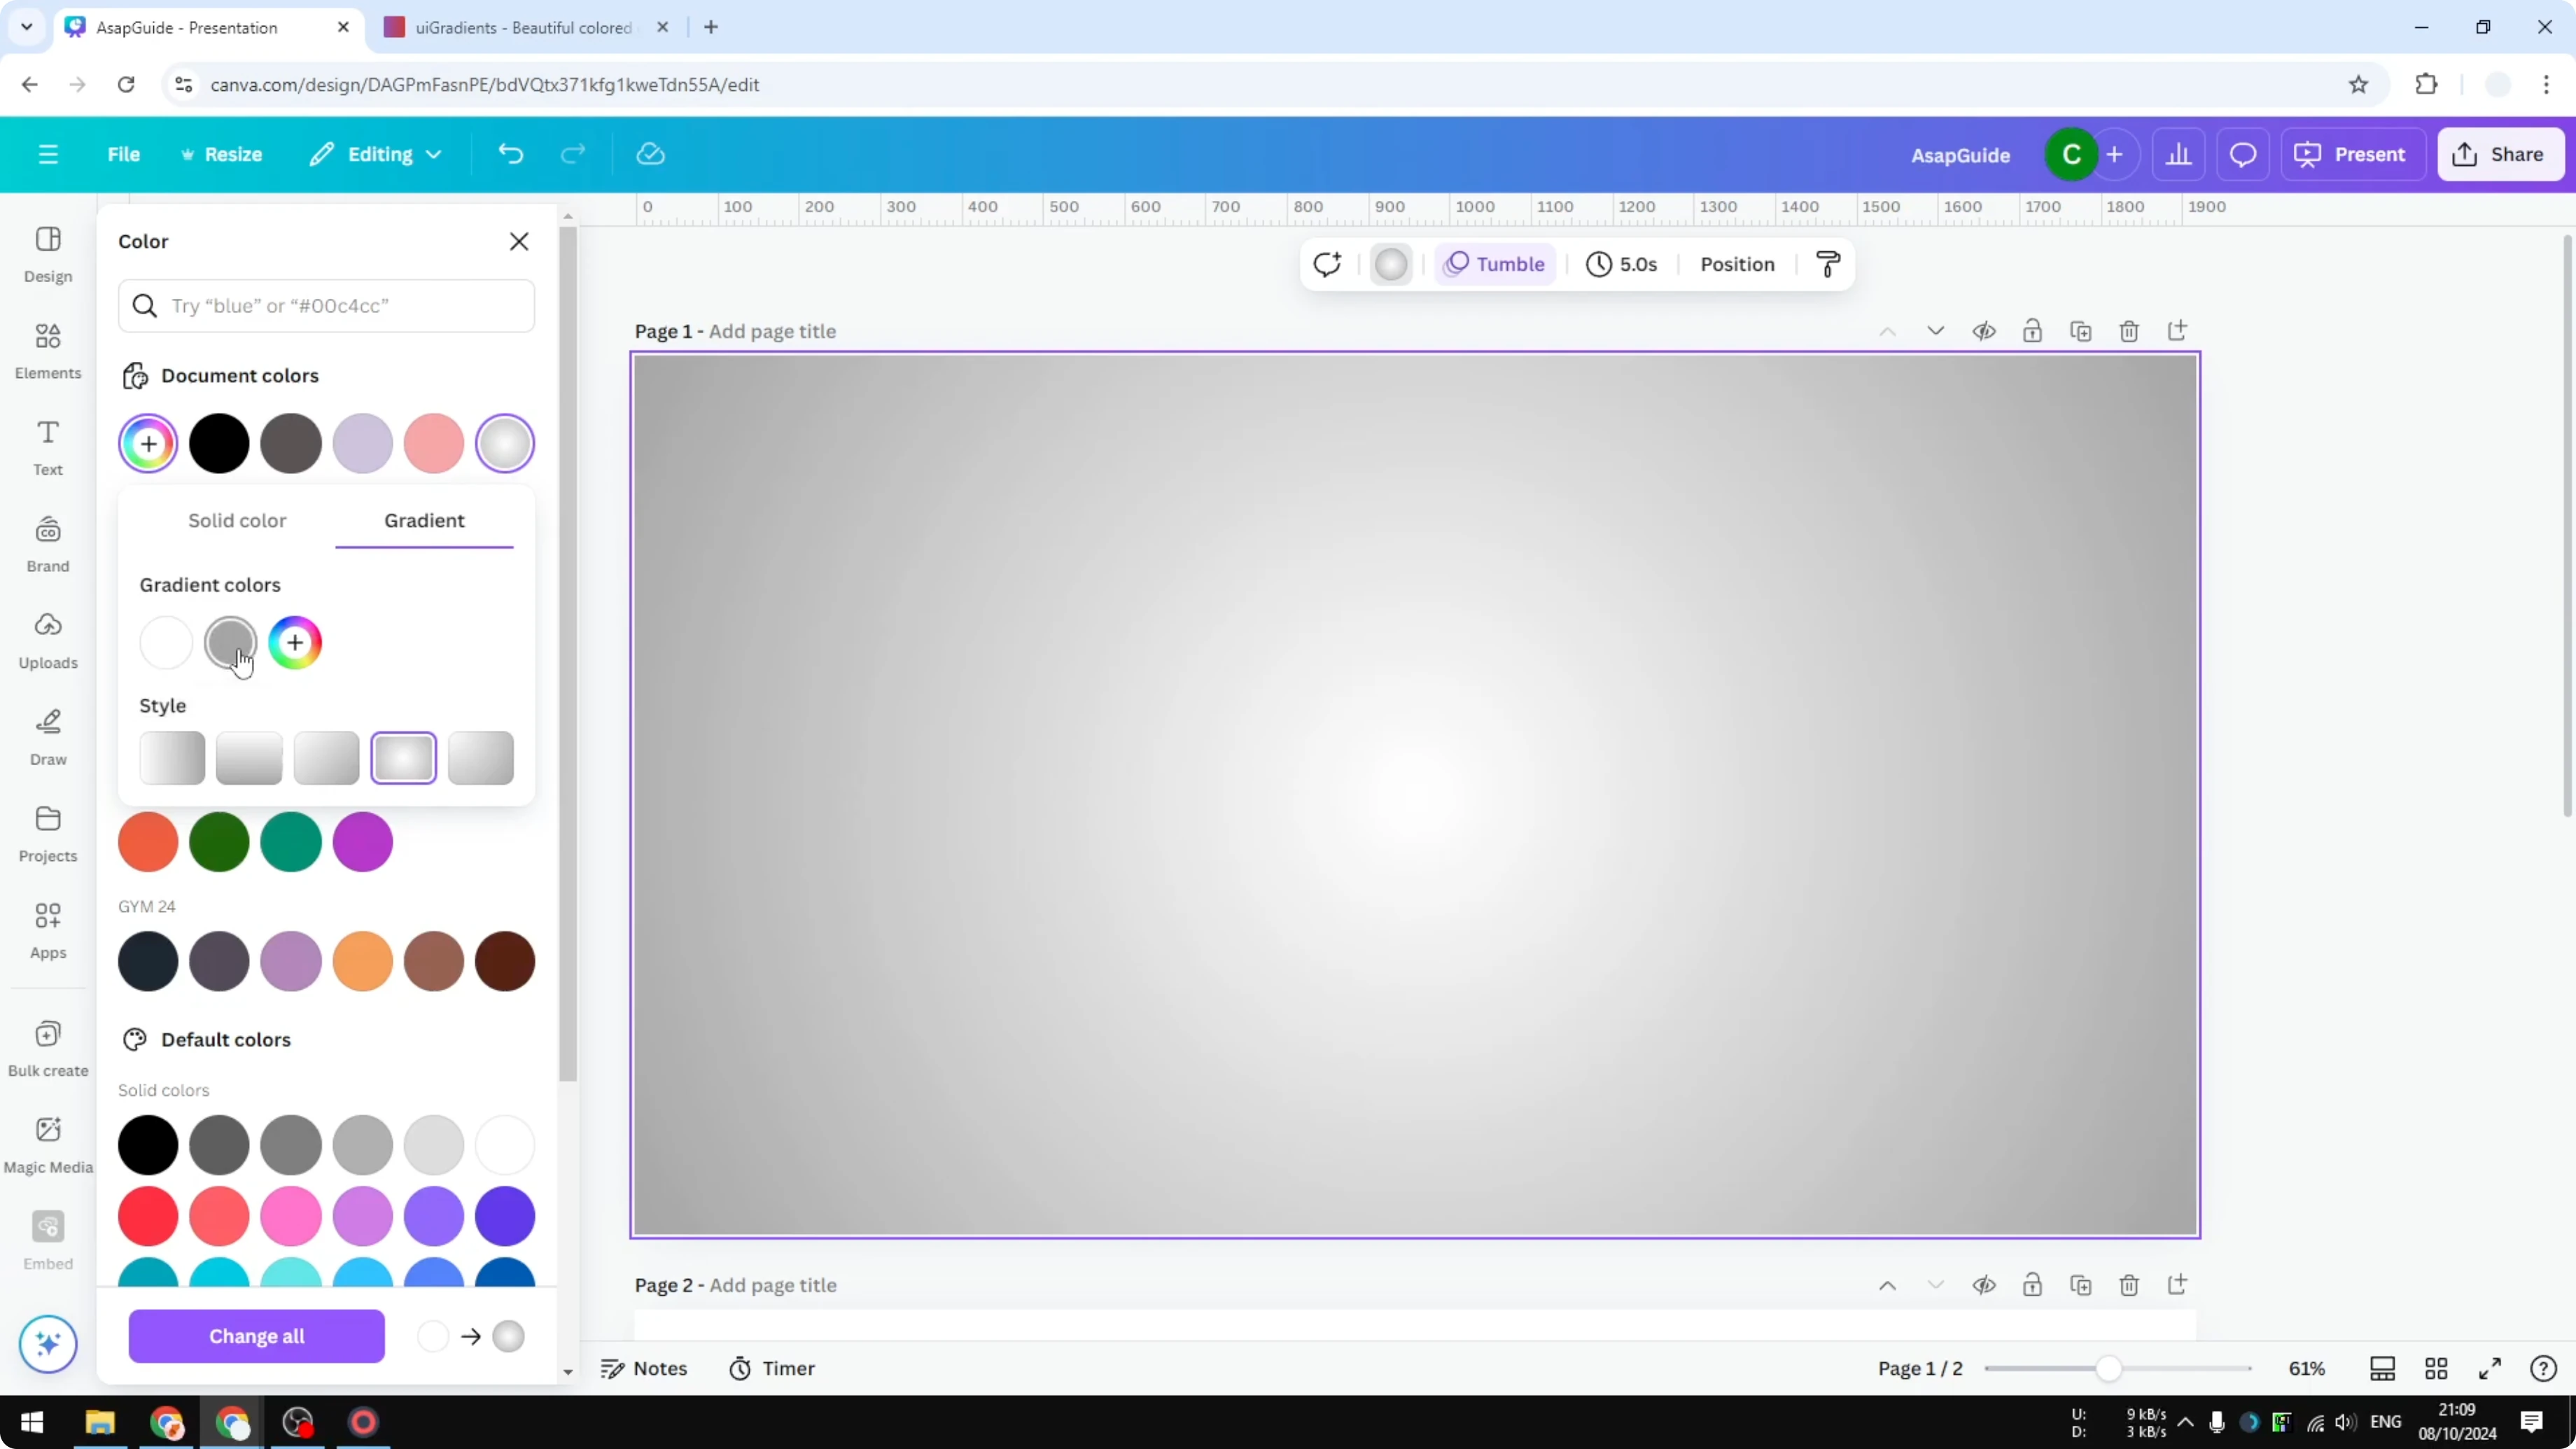Viewport: 2576px width, 1449px height.
Task: Open the Chrome icon on the taskbar
Action: click(167, 1422)
